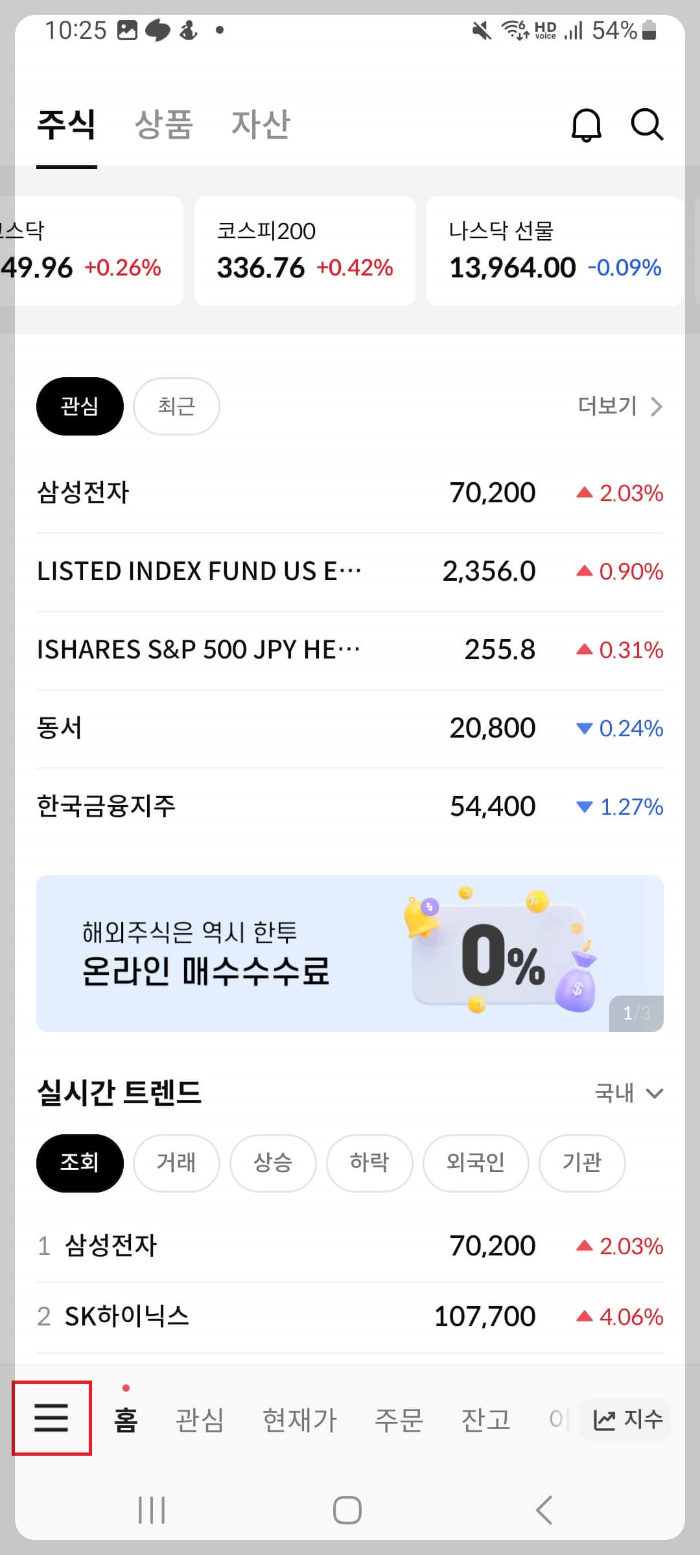Open the 잔고 balance screen
This screenshot has height=1555, width=700.
485,1419
